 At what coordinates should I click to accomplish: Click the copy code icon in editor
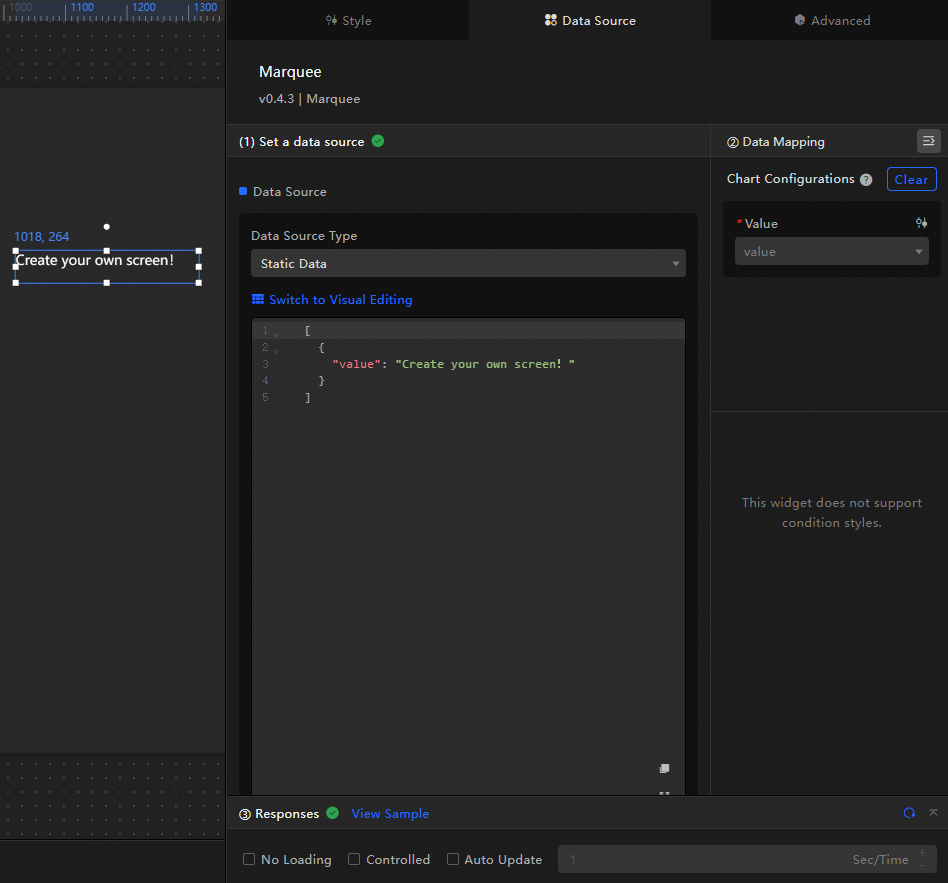(664, 768)
